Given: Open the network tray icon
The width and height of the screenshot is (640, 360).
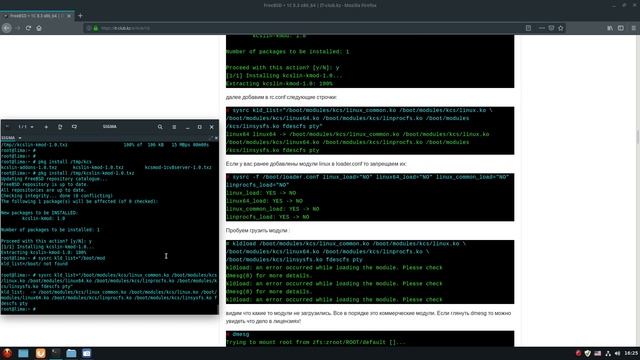Looking at the screenshot, I should click(x=608, y=353).
